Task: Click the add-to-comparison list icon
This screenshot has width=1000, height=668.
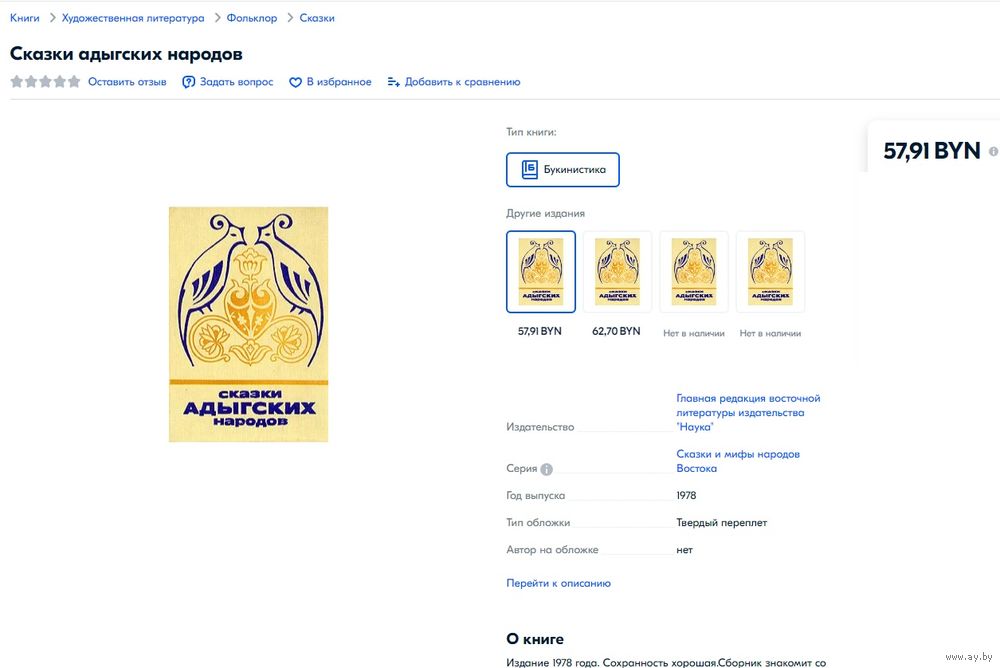Action: point(393,82)
